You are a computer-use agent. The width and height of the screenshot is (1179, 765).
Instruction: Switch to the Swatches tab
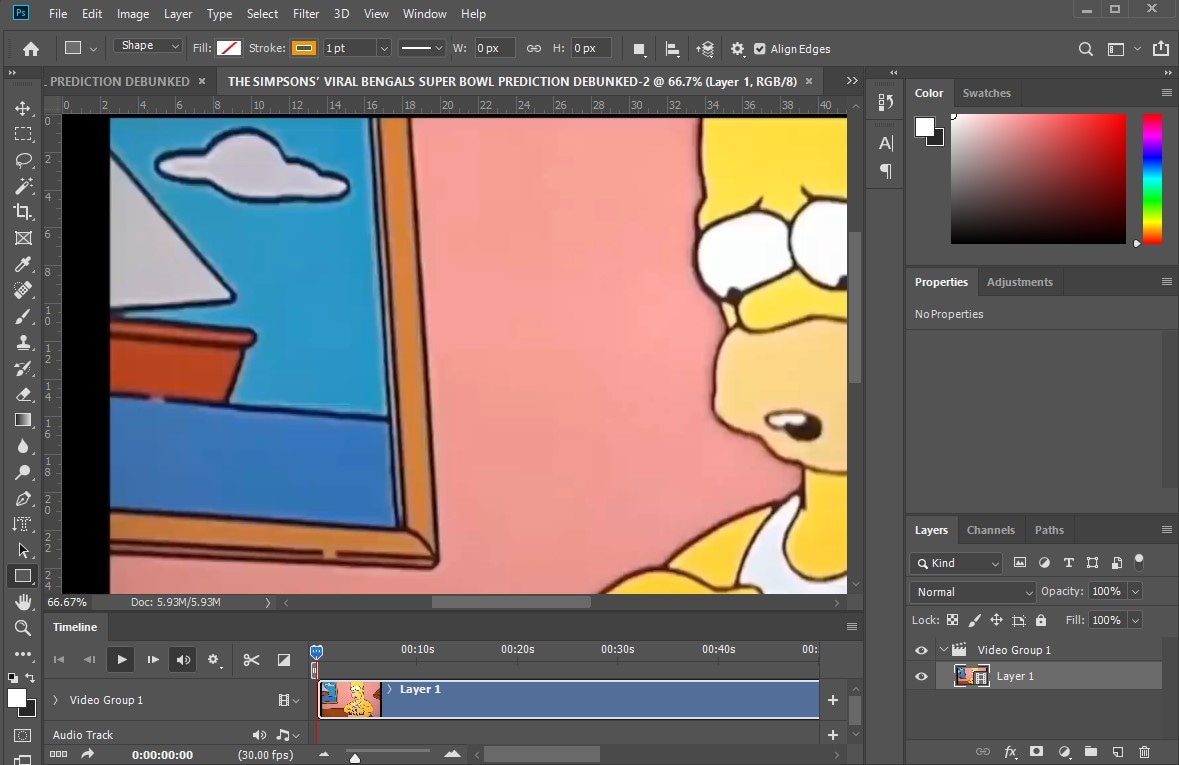[987, 93]
